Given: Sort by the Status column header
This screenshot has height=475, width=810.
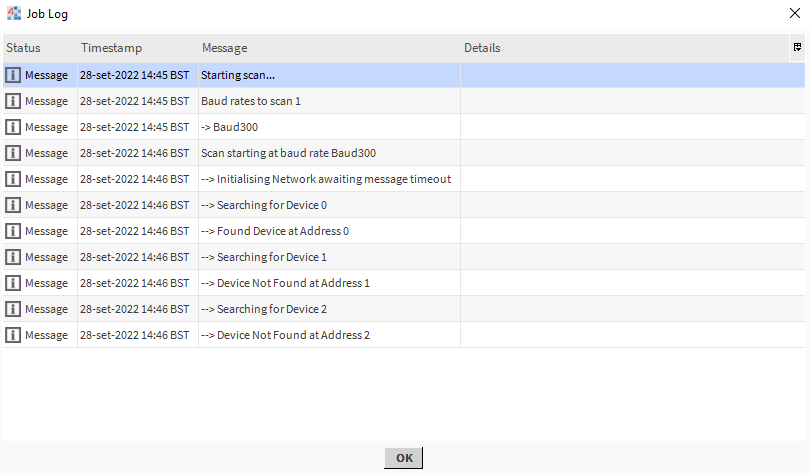Looking at the screenshot, I should tap(24, 48).
